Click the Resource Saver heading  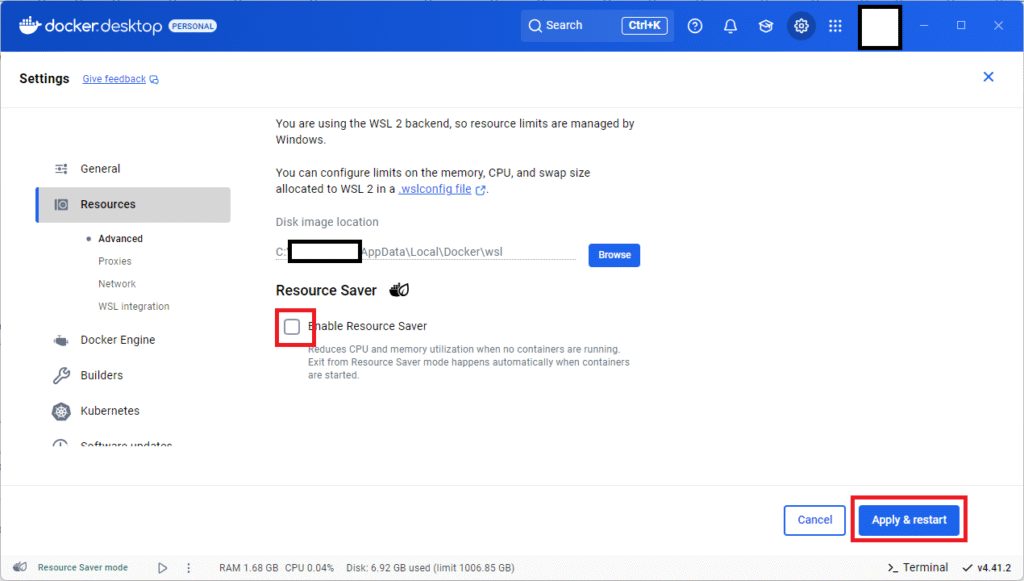[x=326, y=290]
